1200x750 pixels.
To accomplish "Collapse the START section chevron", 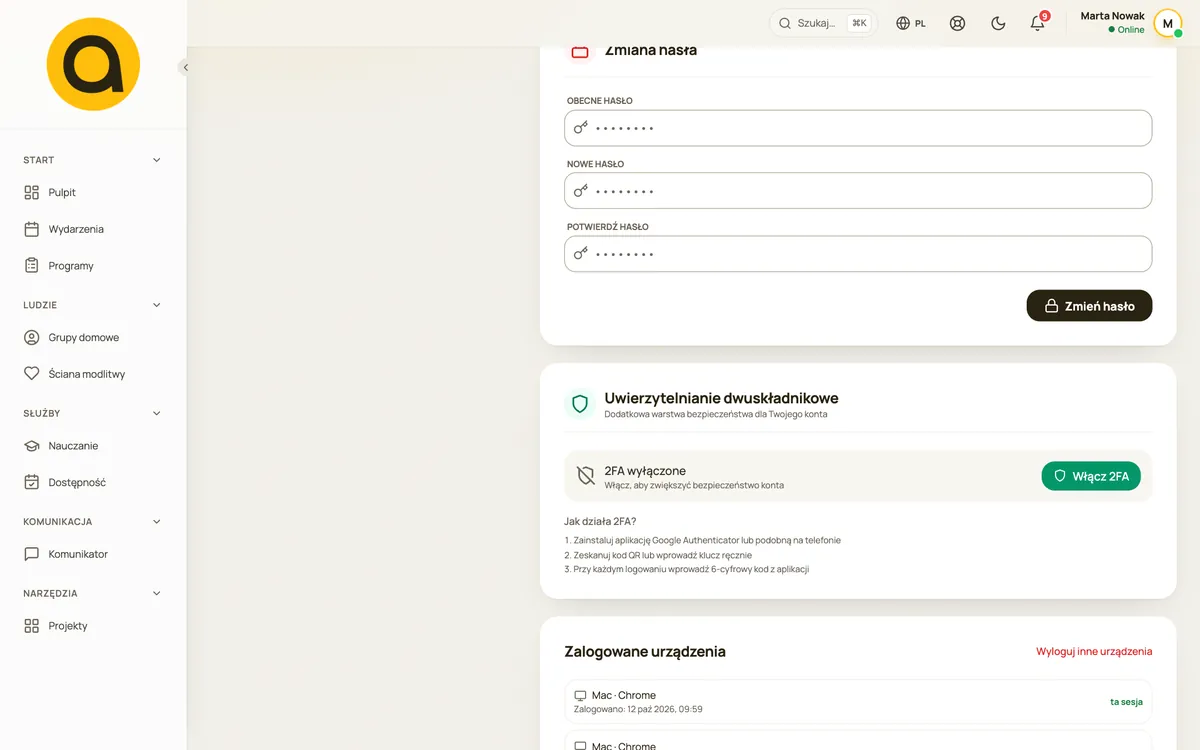I will [156, 160].
